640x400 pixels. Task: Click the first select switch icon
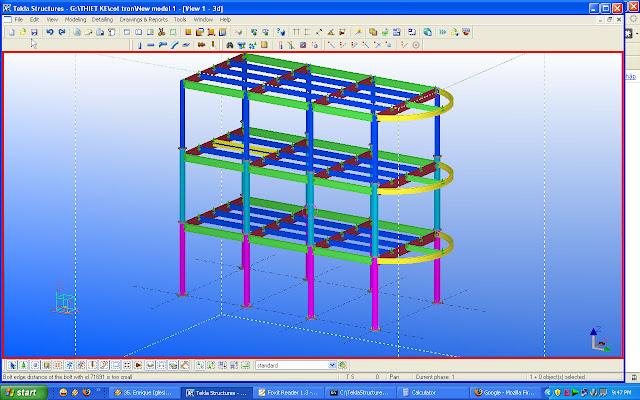coord(9,365)
